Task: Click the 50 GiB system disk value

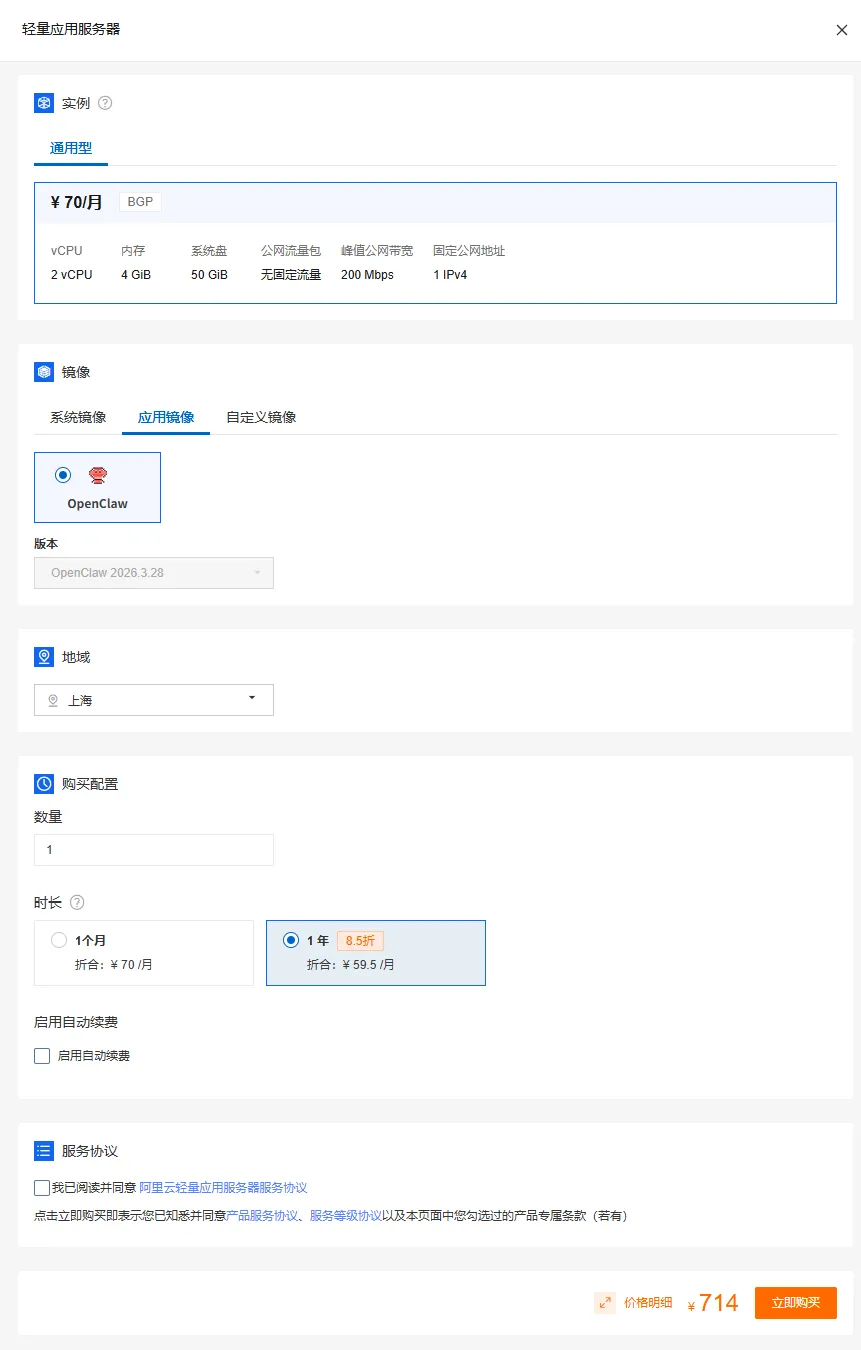Action: (x=209, y=275)
